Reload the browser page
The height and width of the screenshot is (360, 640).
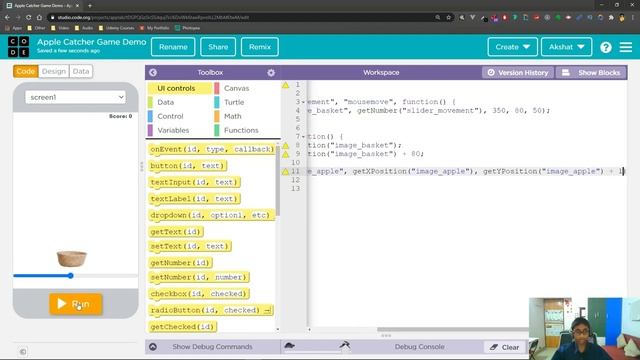point(28,18)
